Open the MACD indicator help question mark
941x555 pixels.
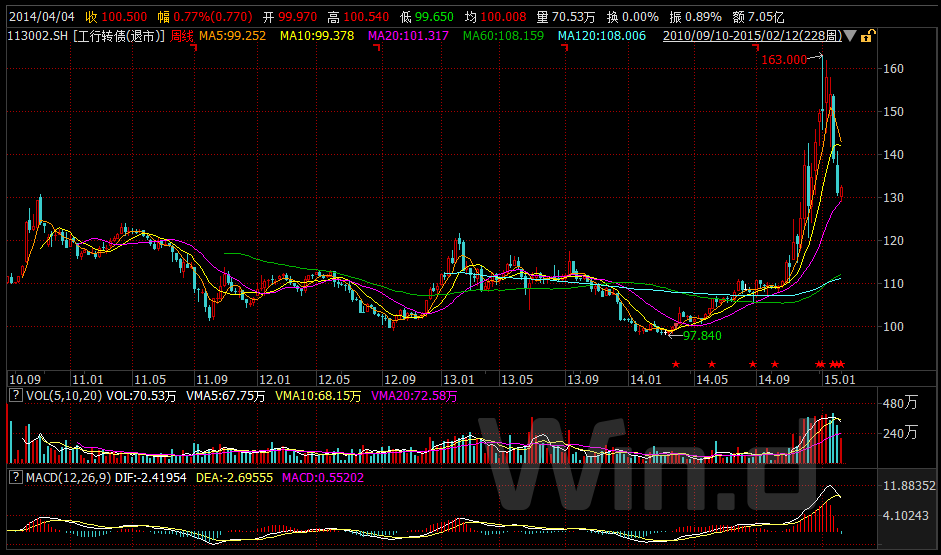pyautogui.click(x=16, y=477)
